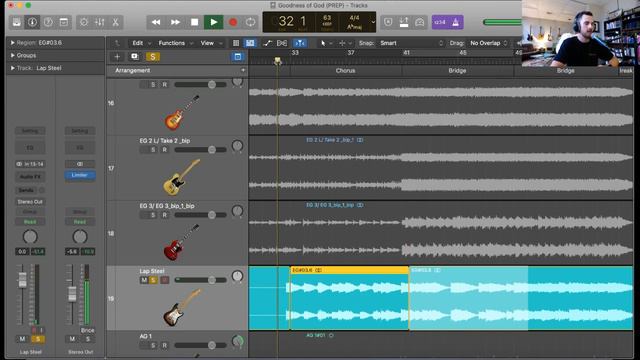
Task: Expand the Groups disclosure triangle
Action: 13,55
